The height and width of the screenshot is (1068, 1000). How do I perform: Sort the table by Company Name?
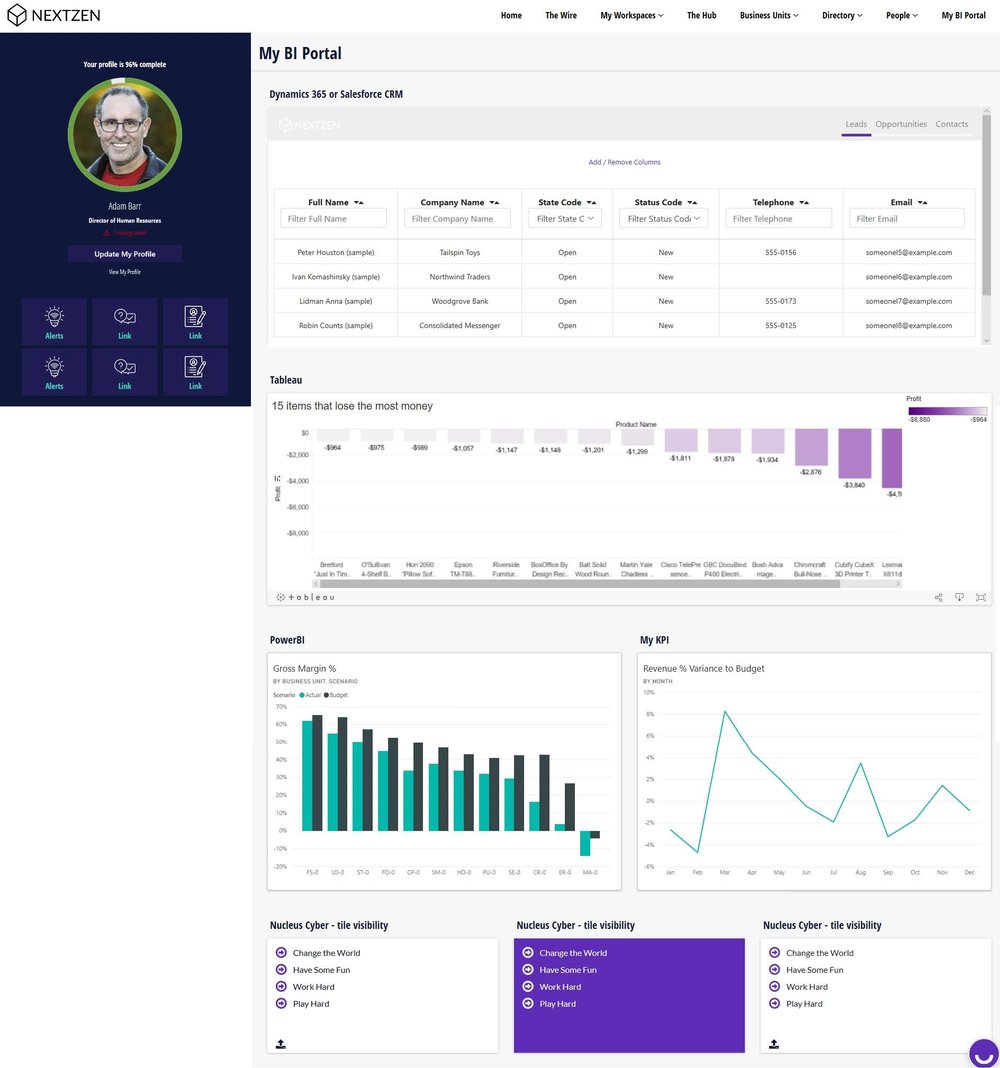pyautogui.click(x=494, y=202)
